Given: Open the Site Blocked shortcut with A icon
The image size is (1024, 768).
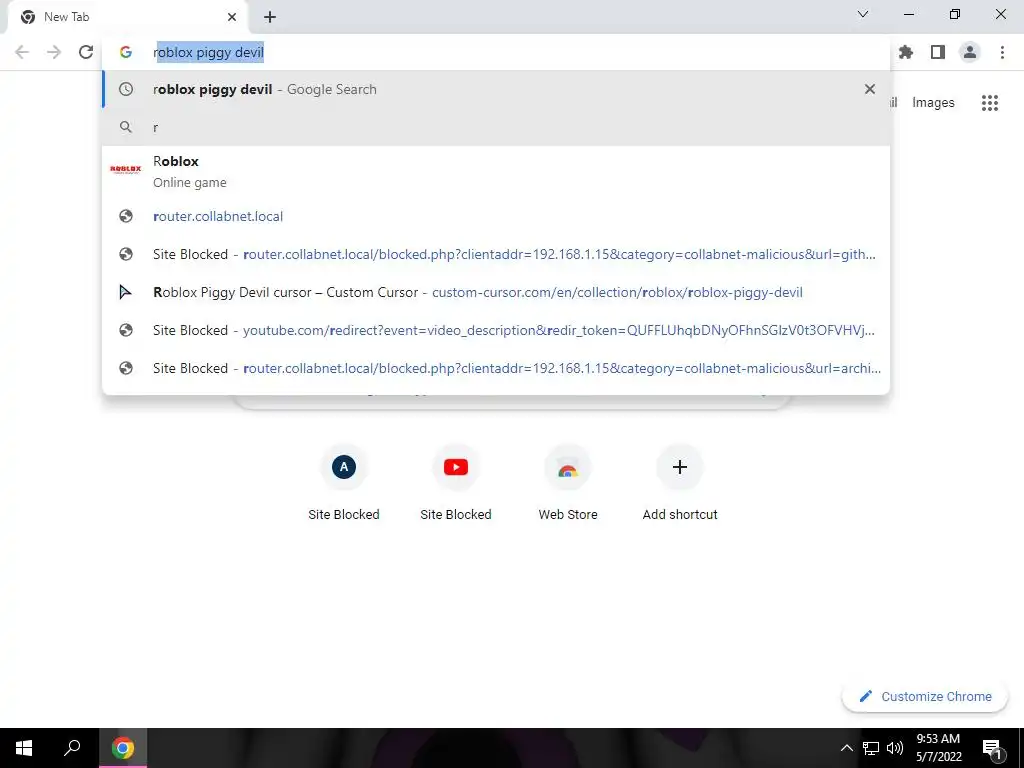Looking at the screenshot, I should [x=344, y=483].
